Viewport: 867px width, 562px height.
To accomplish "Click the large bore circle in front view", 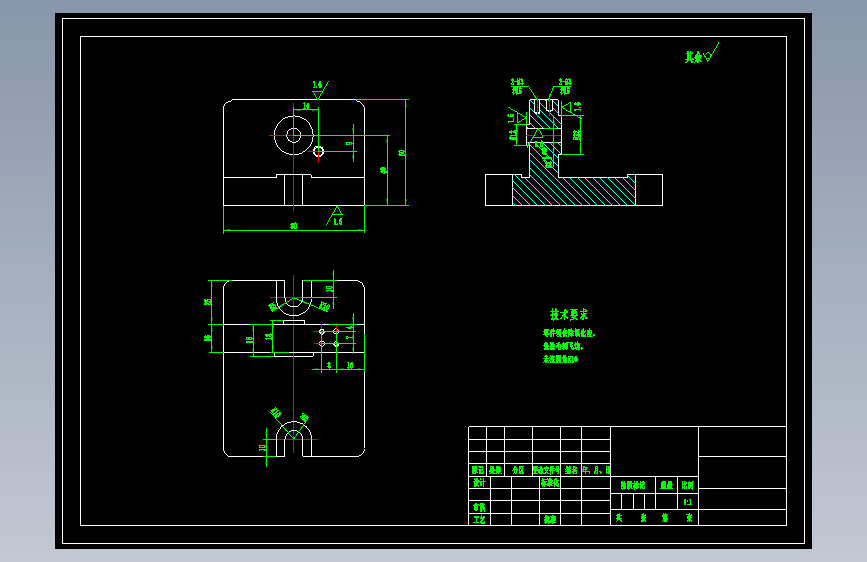I will [x=294, y=136].
